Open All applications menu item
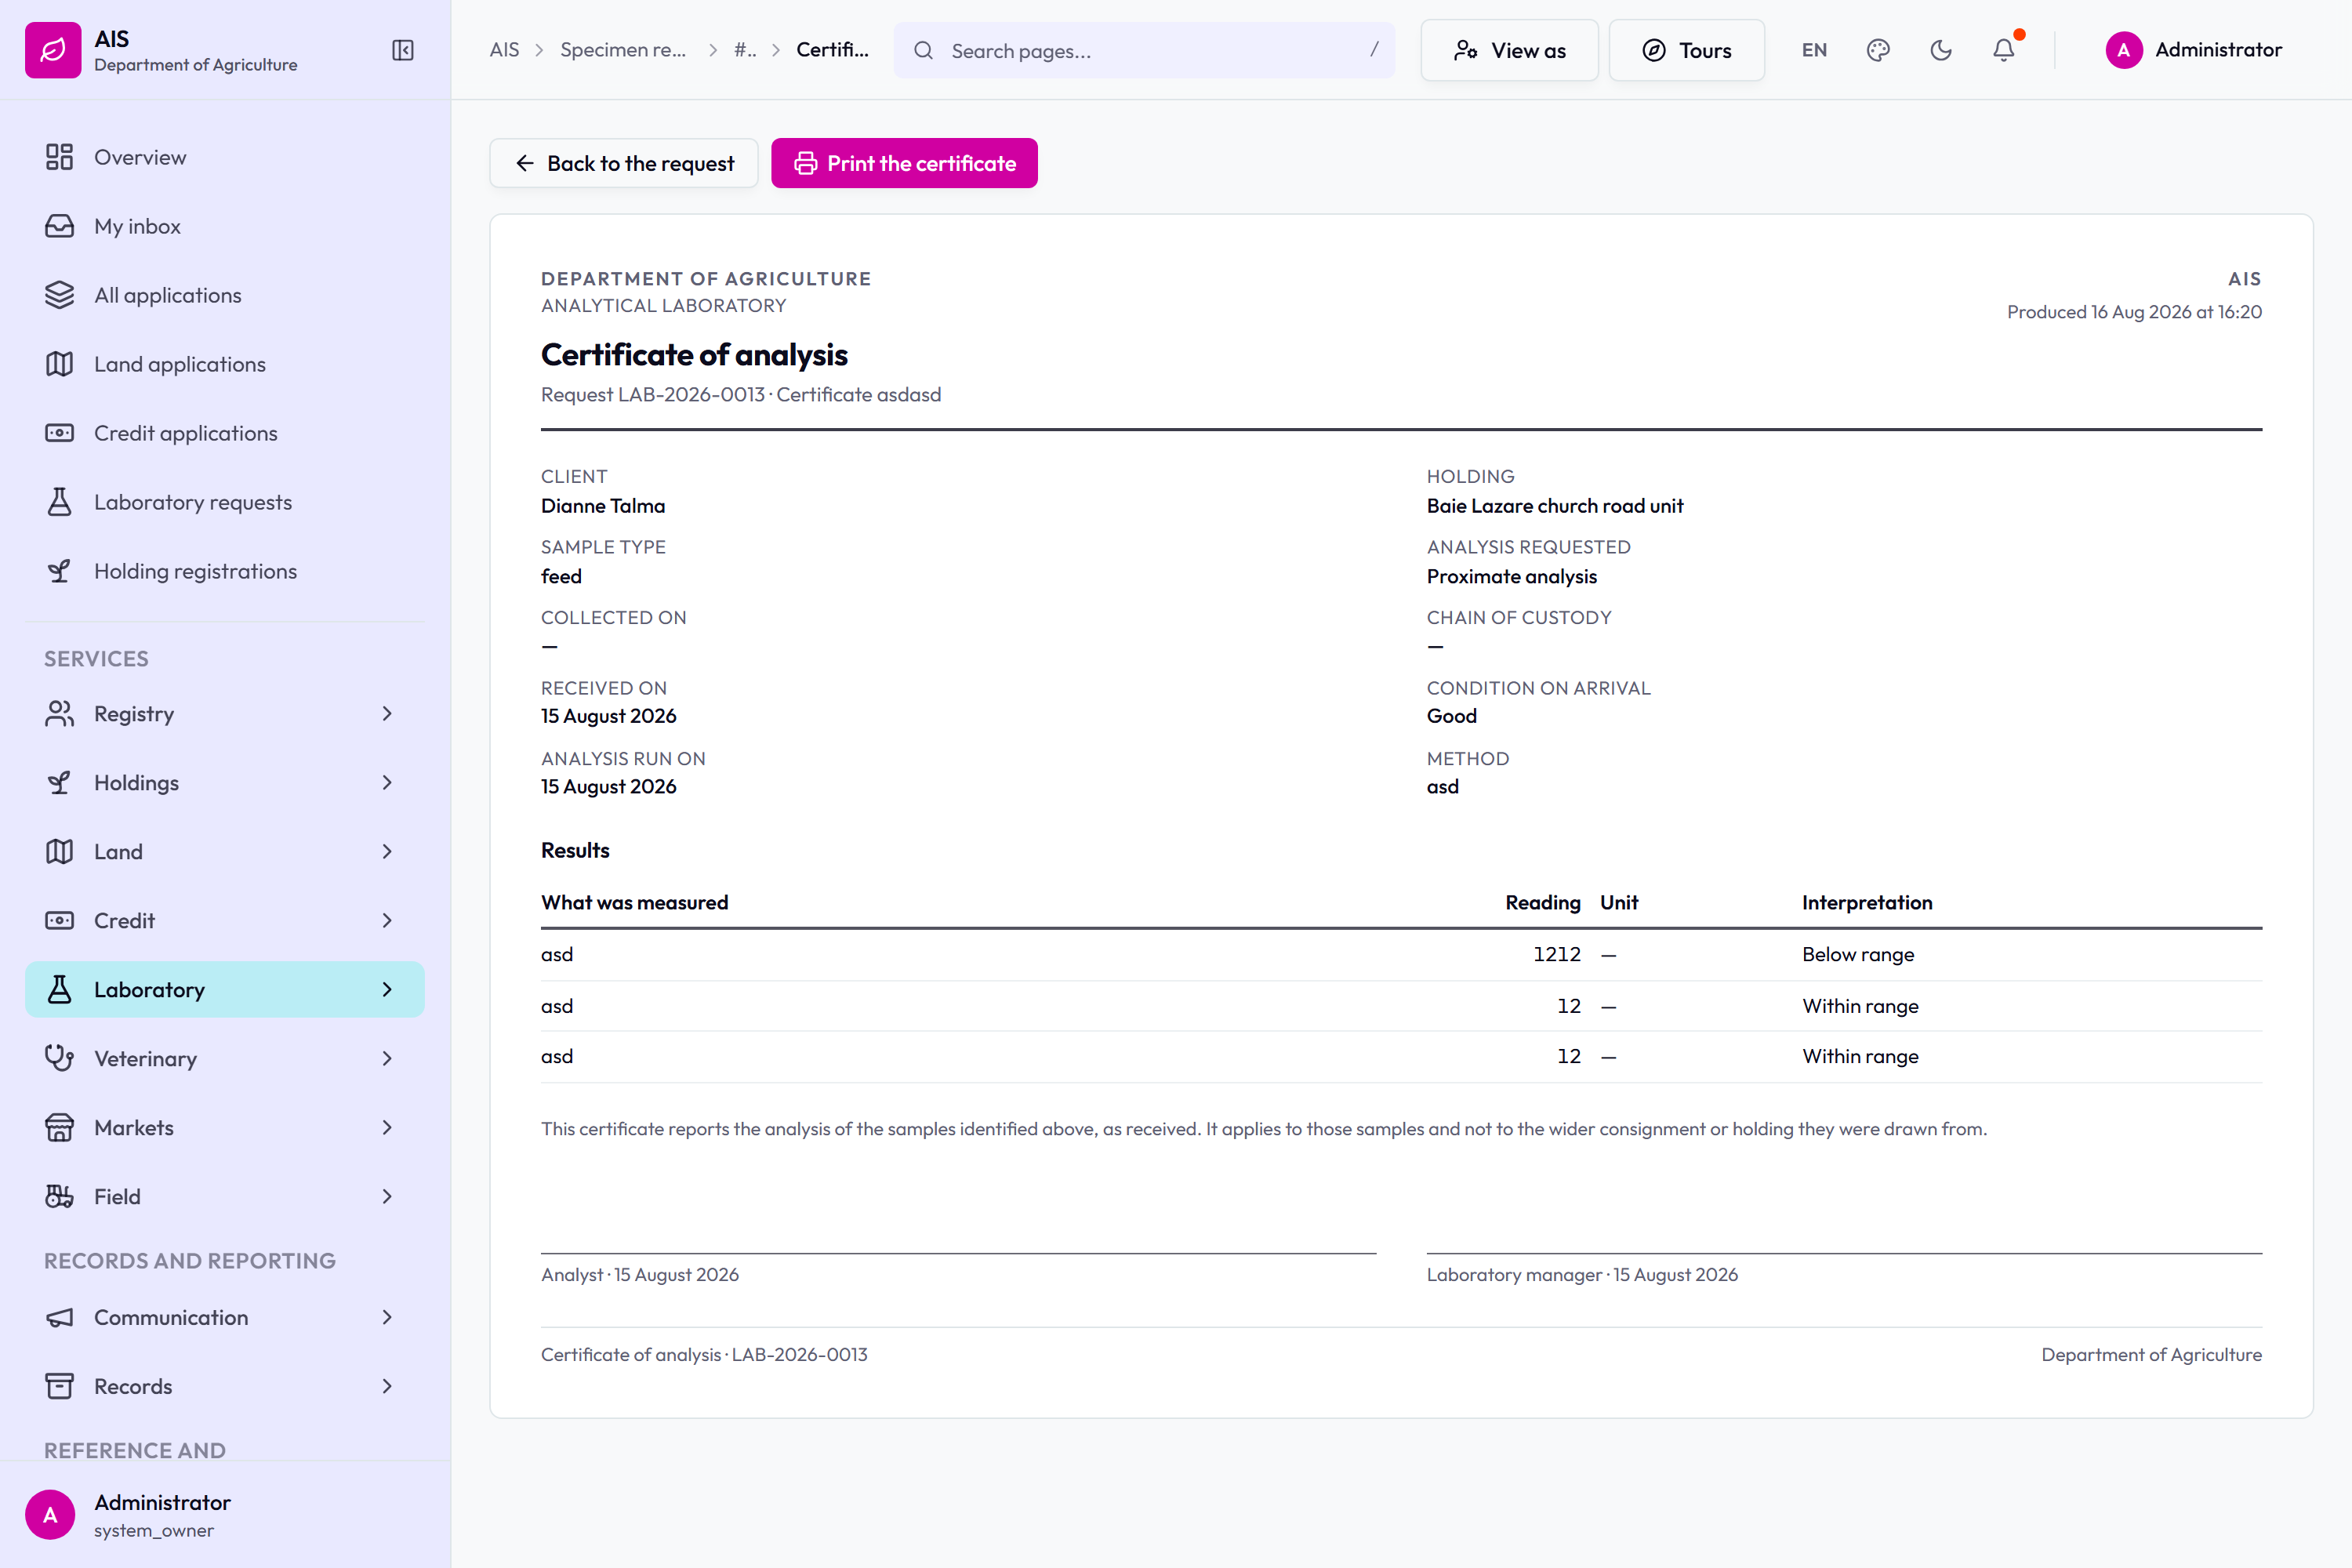2352x1568 pixels. (225, 295)
